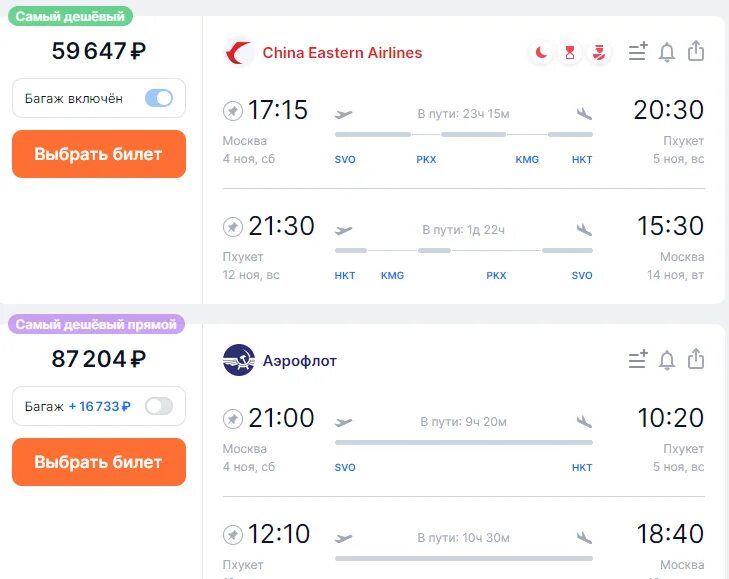This screenshot has width=729, height=579.
Task: Click the night transfer moon icon
Action: coord(541,53)
